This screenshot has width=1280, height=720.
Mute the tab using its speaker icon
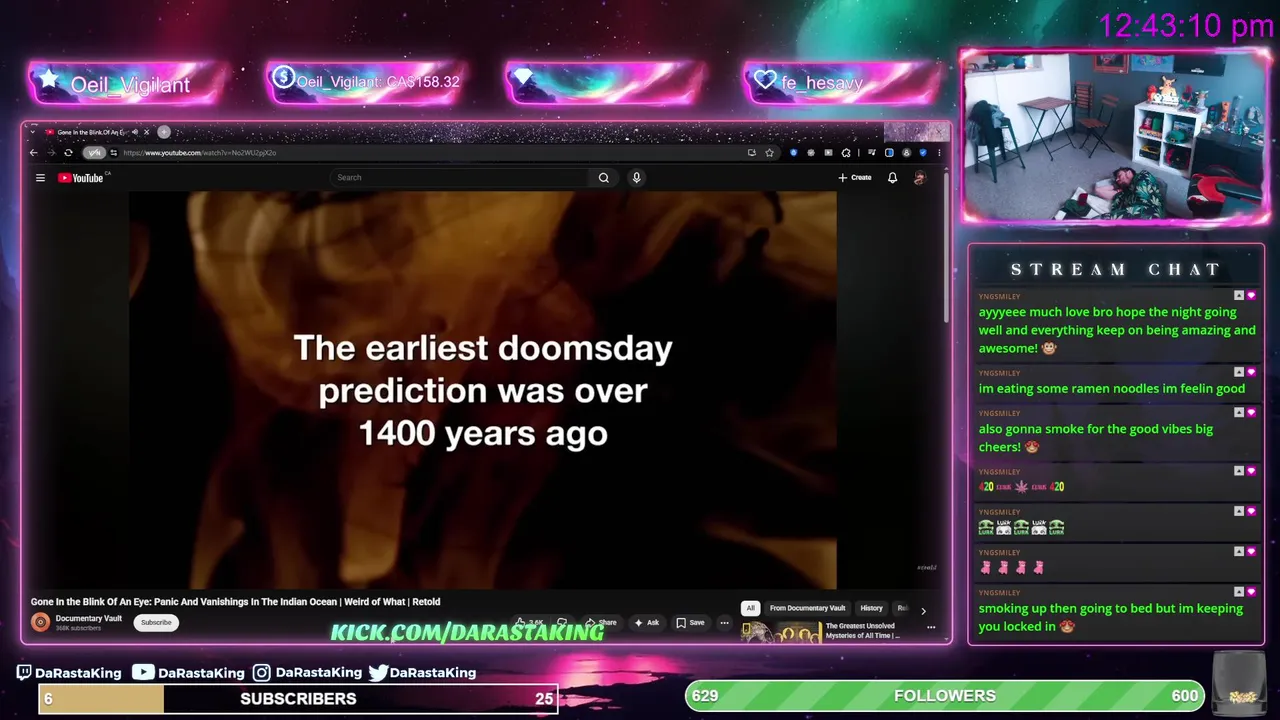(x=134, y=132)
